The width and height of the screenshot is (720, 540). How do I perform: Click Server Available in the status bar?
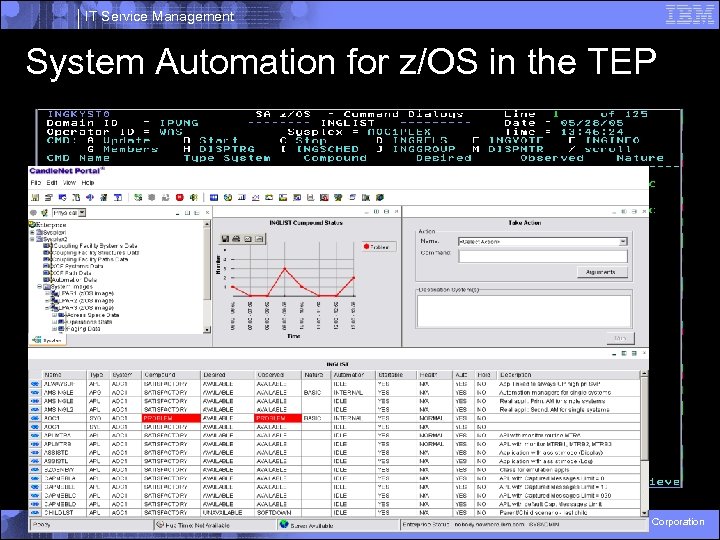[311, 525]
